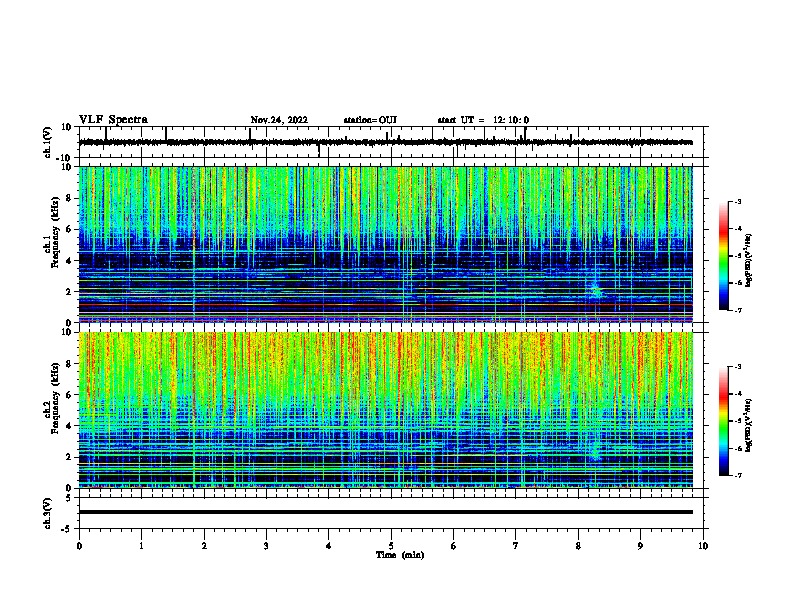Click the ch.2 spectrogram plot
Viewport: 792px width, 612px height.
[x=386, y=410]
